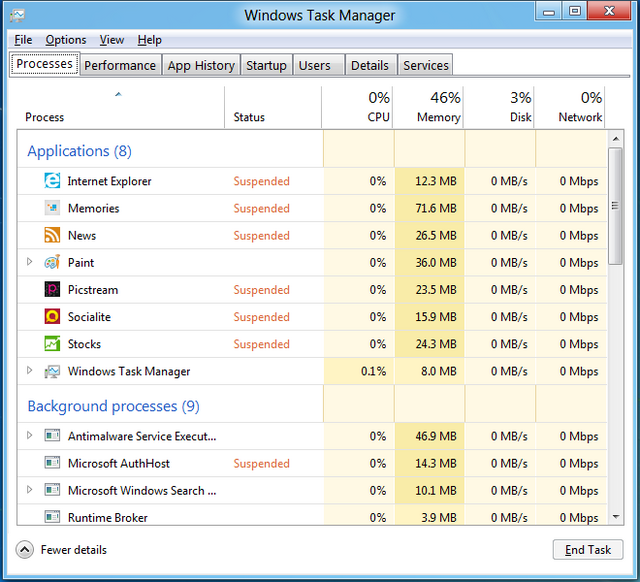Click the Windows Task Manager row icon
The image size is (640, 582).
[52, 371]
